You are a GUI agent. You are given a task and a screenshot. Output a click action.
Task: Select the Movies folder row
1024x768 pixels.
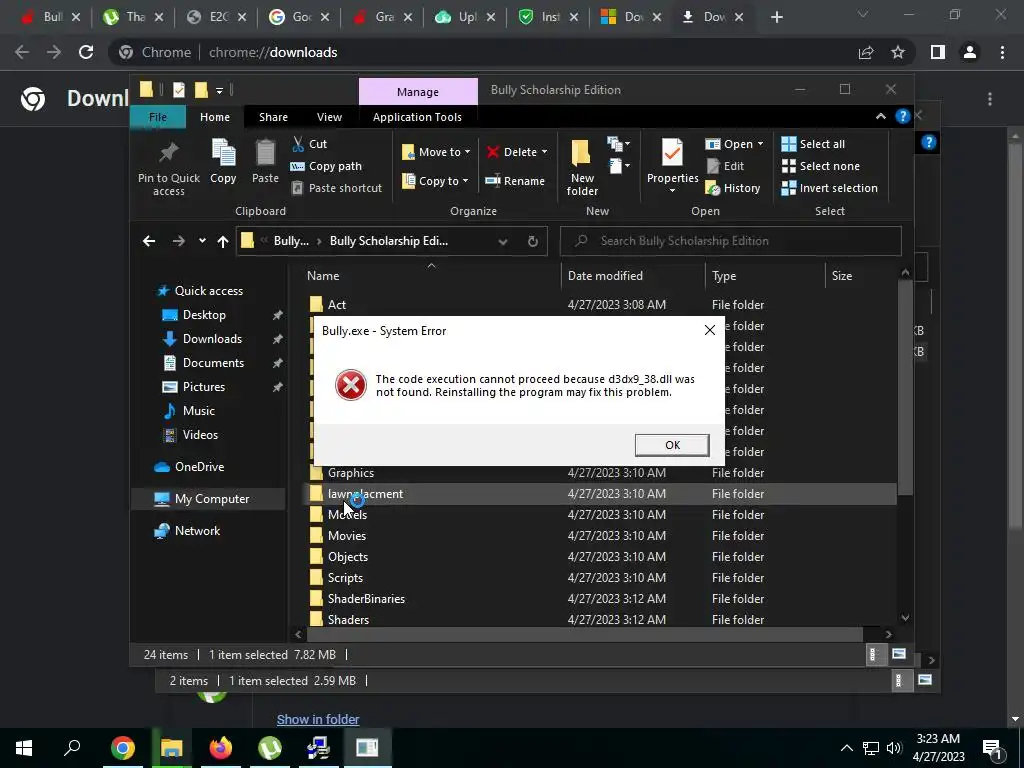(x=601, y=536)
